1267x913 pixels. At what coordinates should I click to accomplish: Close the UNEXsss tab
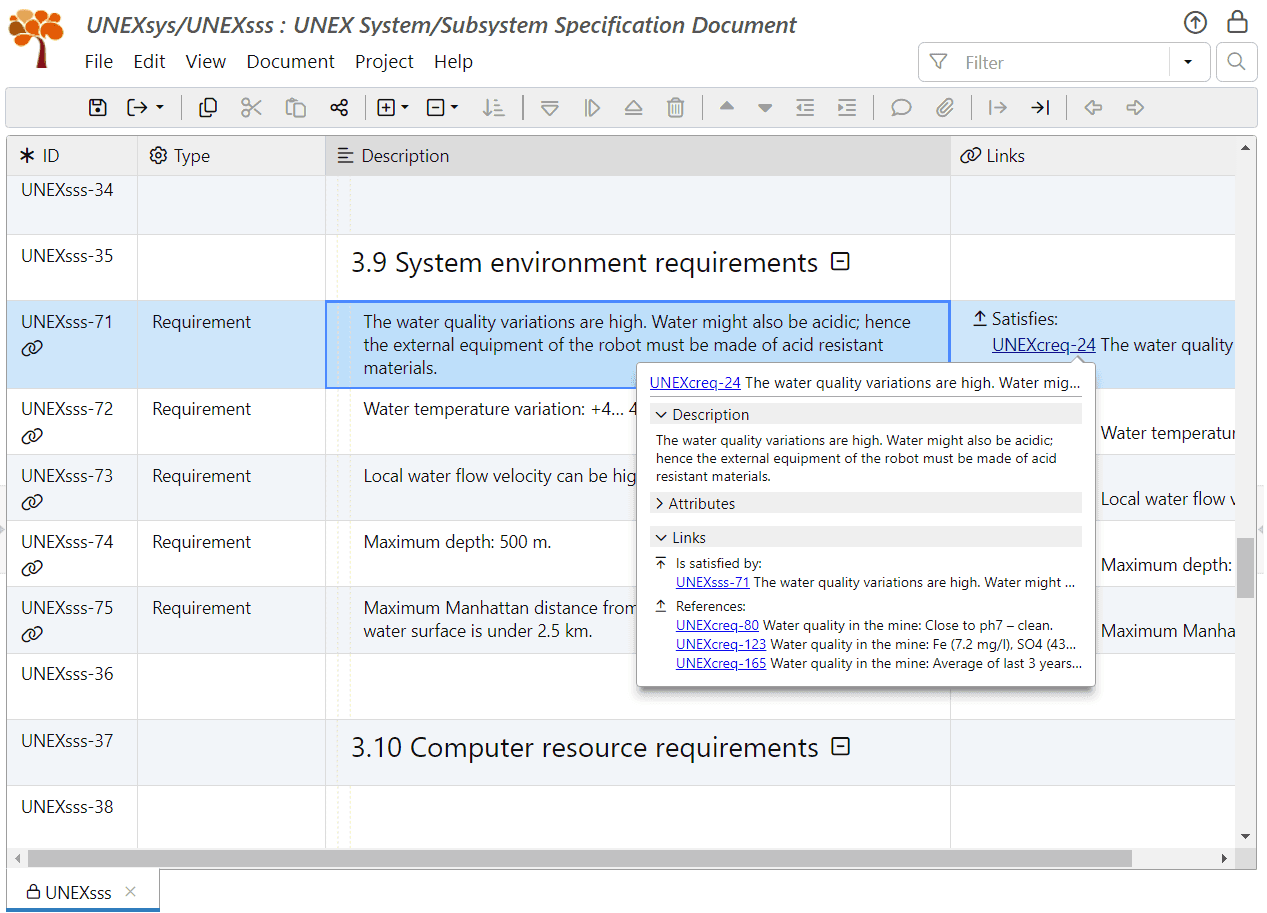pos(131,891)
